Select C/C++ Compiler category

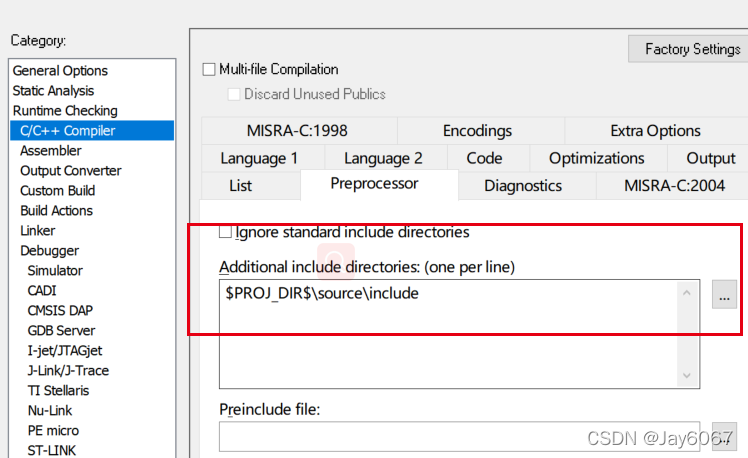[x=92, y=131]
